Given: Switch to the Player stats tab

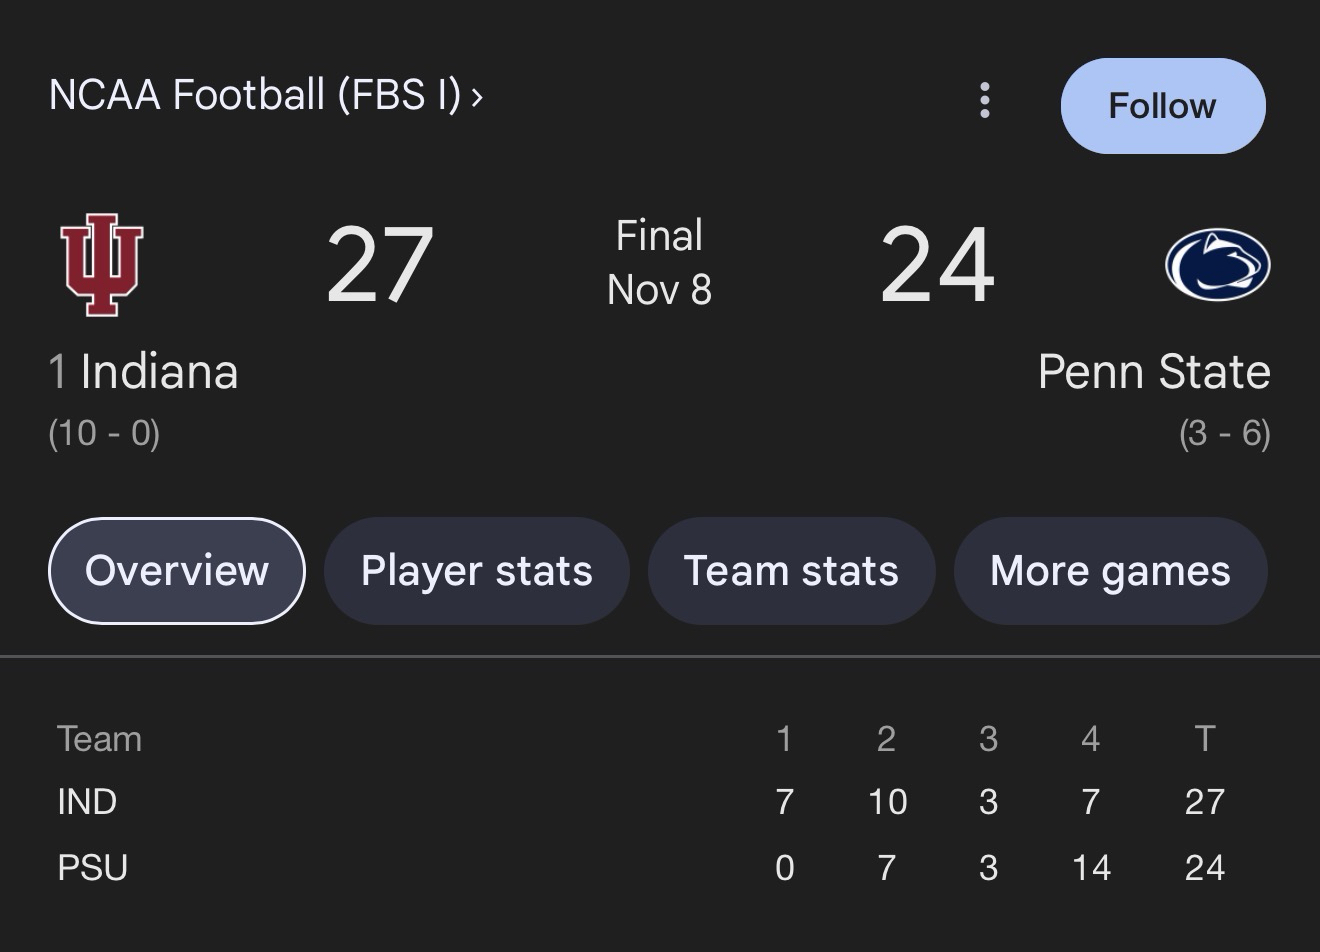Looking at the screenshot, I should [x=476, y=571].
